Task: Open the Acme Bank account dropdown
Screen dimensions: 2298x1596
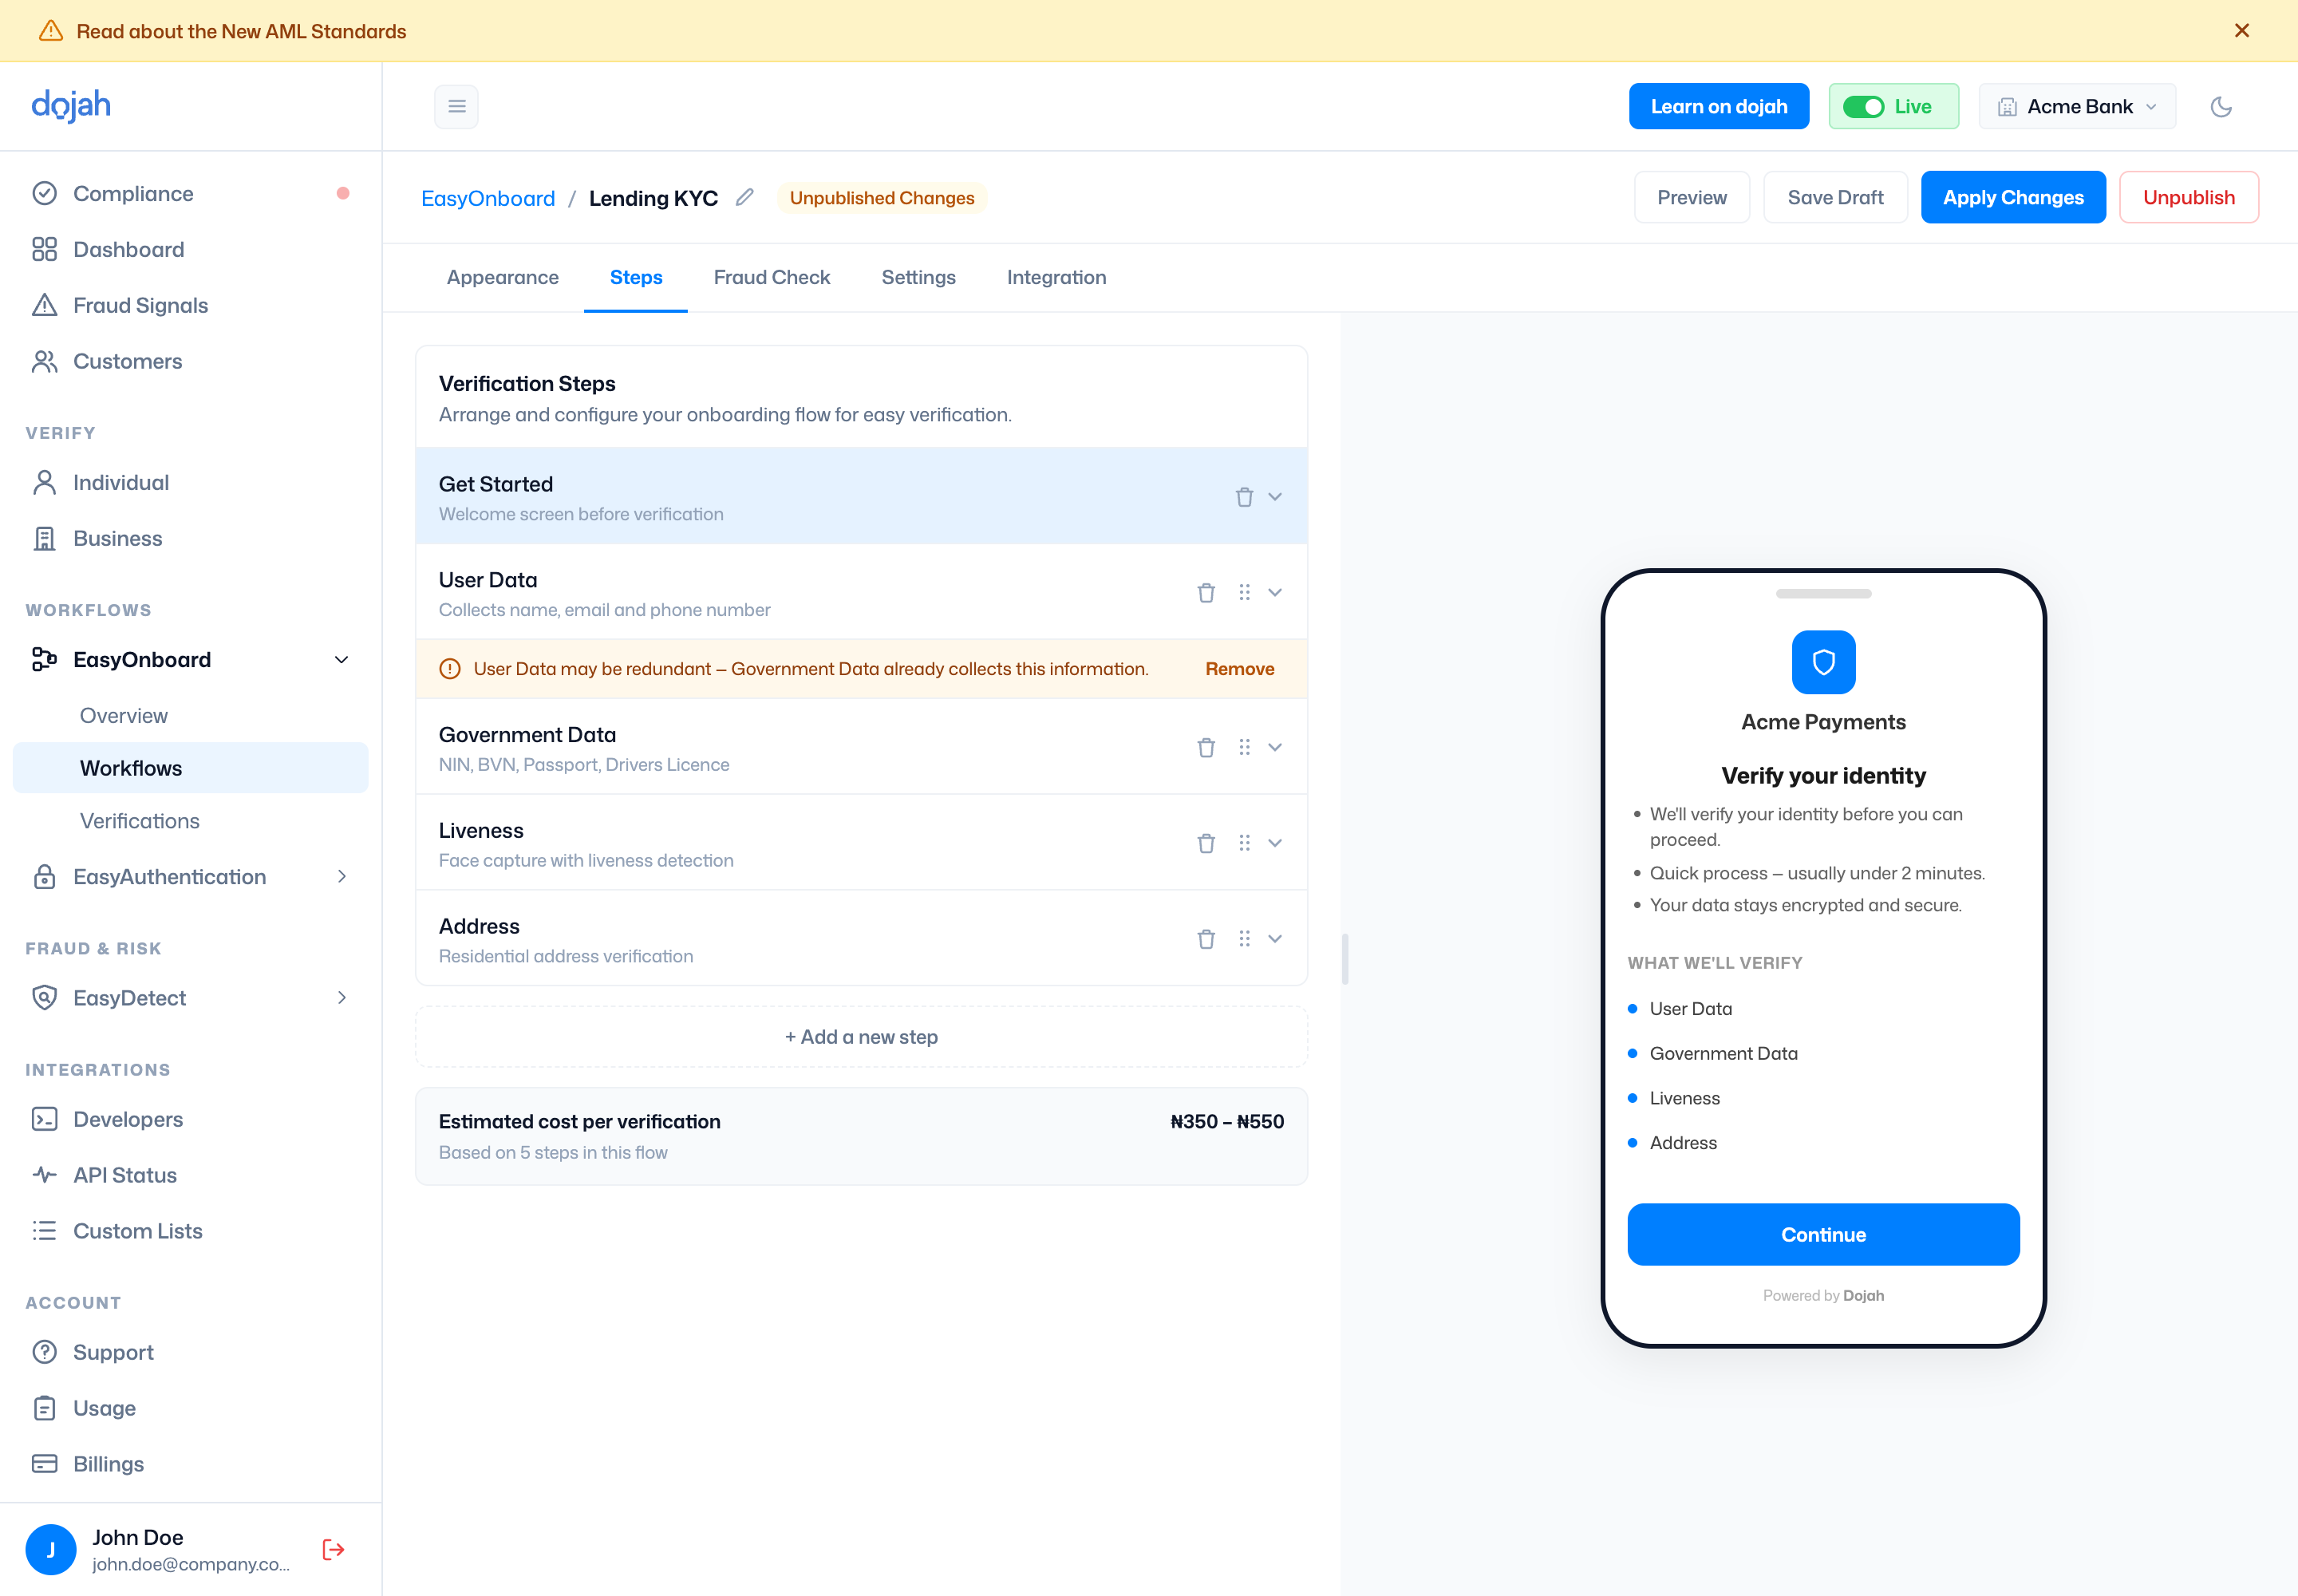Action: (x=2076, y=106)
